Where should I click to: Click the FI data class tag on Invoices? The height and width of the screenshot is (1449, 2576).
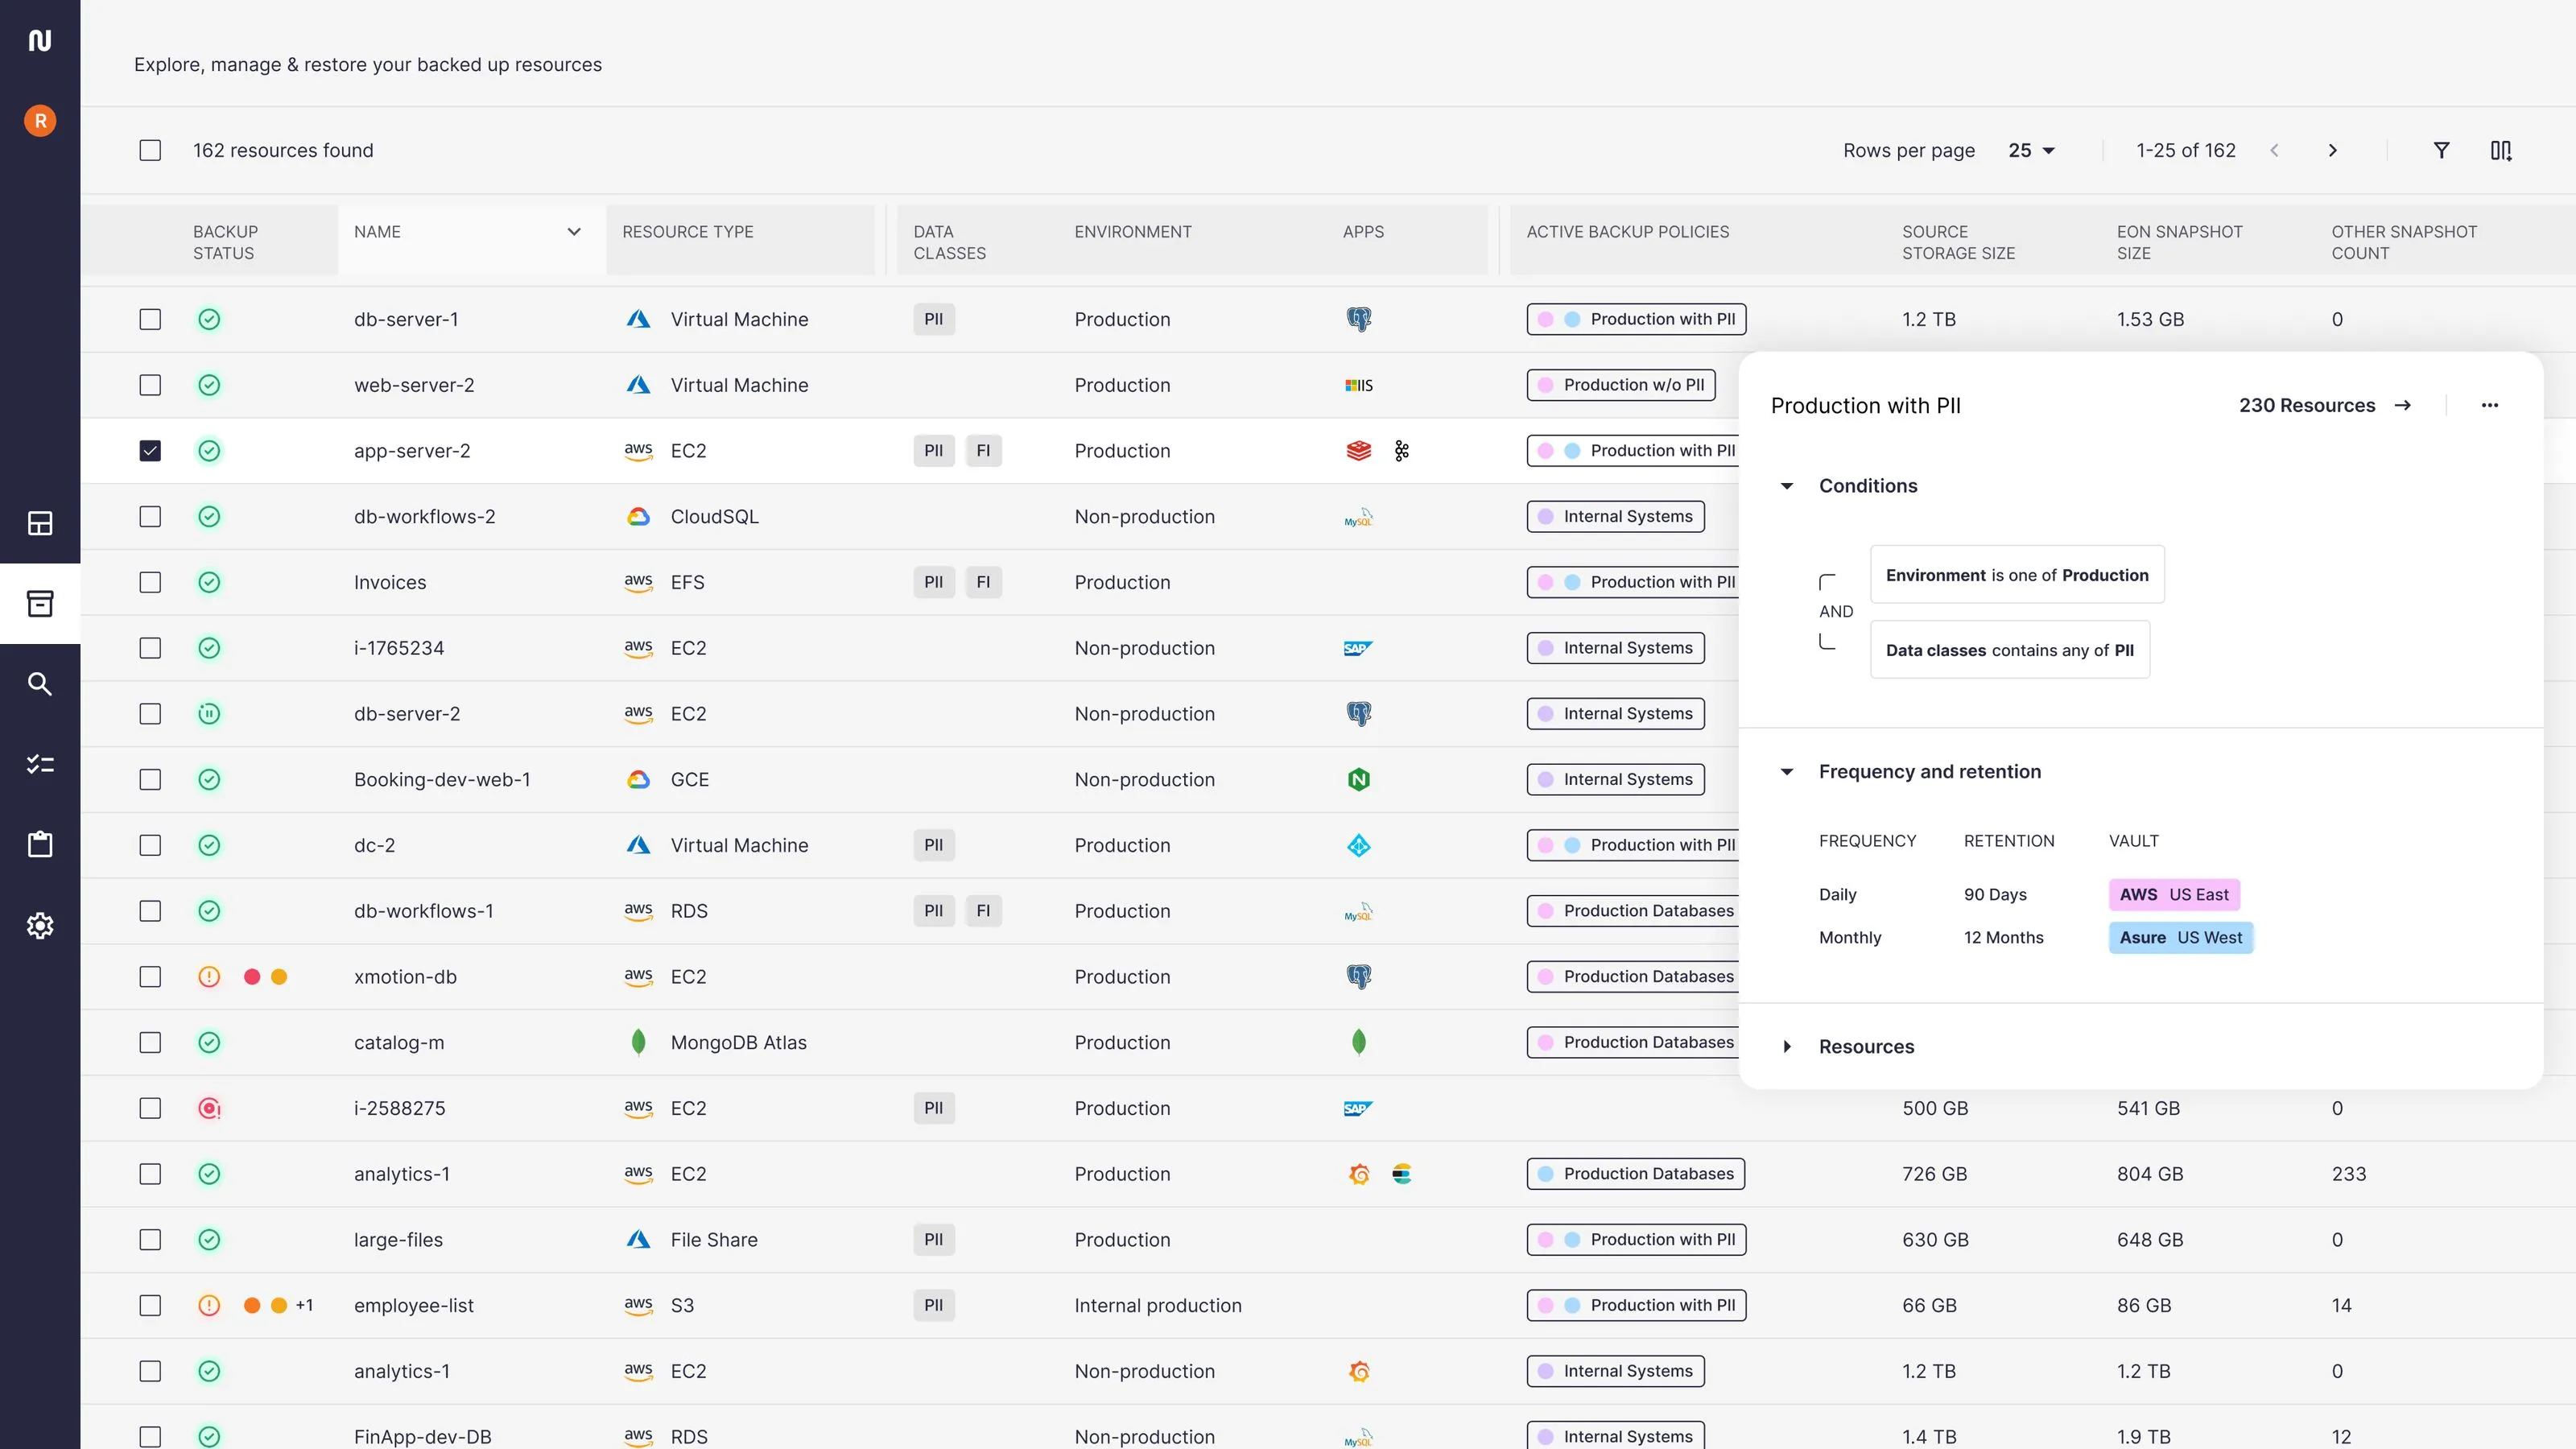pyautogui.click(x=983, y=582)
